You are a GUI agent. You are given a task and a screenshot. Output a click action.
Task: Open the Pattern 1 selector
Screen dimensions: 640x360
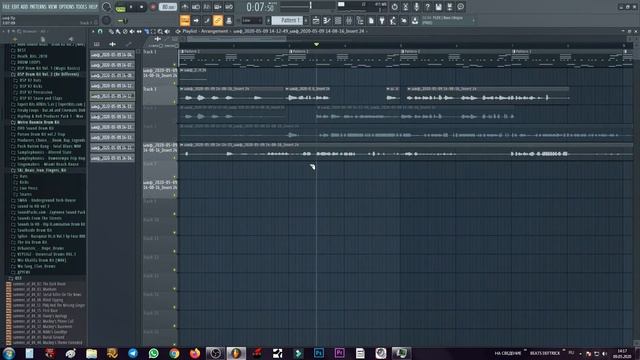point(287,20)
